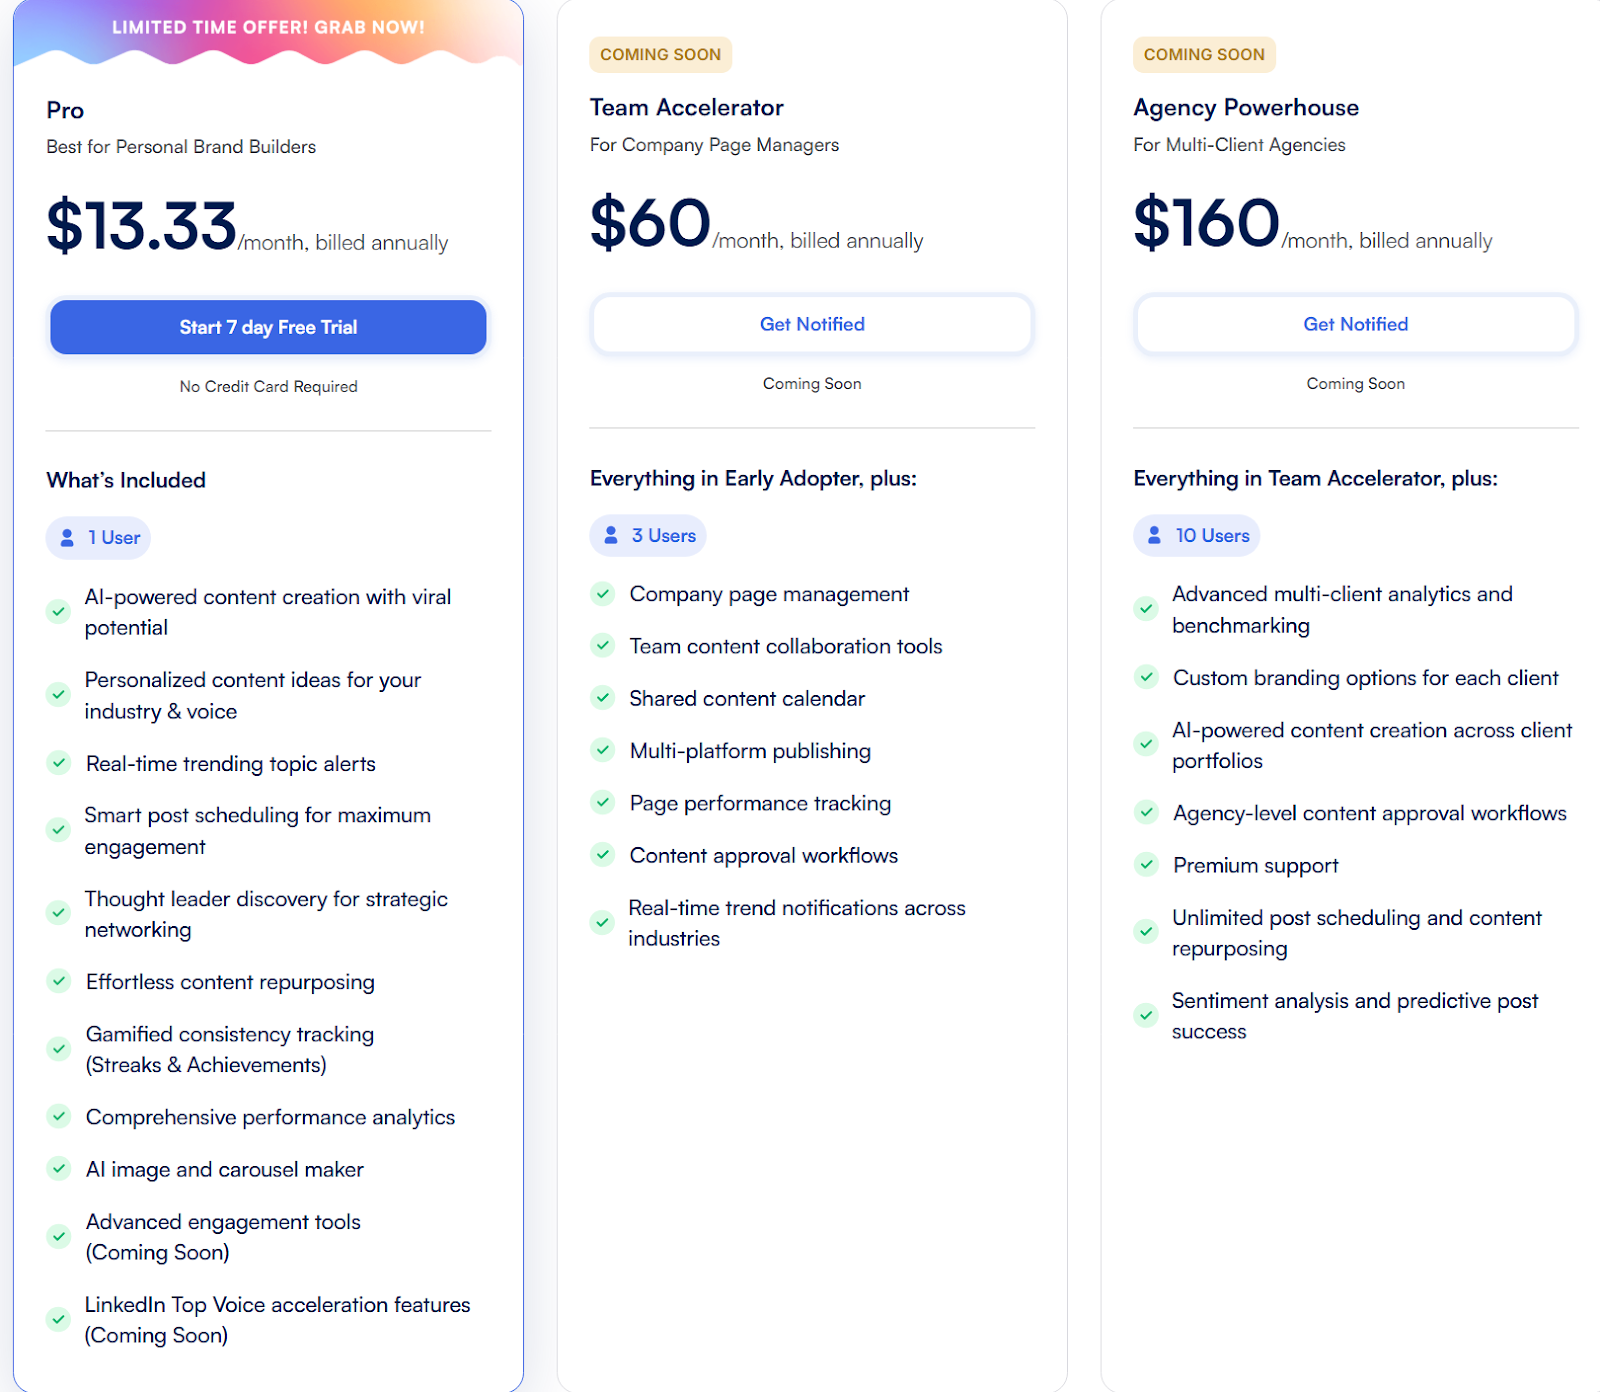Click the Limited Time Offer banner
Screen dimensions: 1600x1392
[268, 28]
